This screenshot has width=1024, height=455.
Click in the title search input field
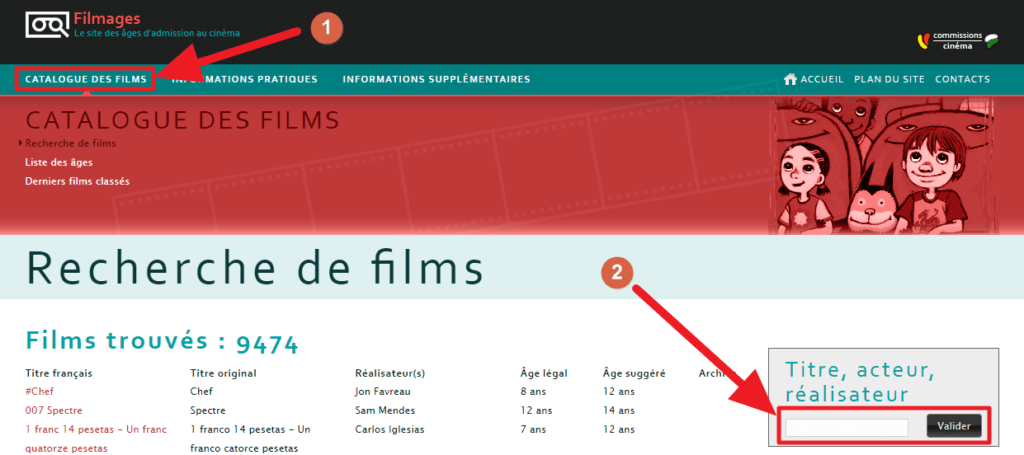point(846,427)
